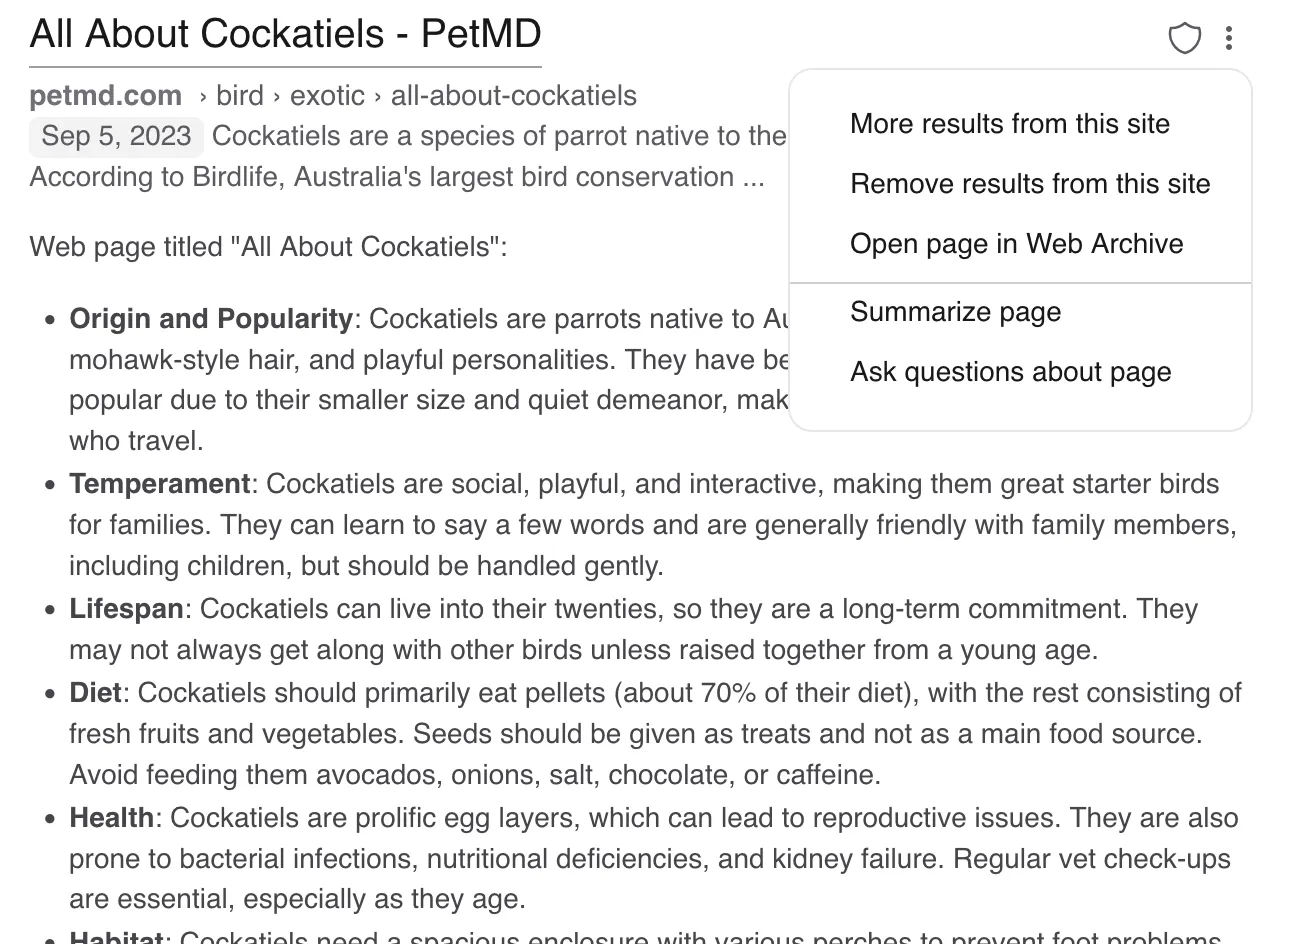
Task: Select the "Summarize page" option
Action: pos(955,312)
